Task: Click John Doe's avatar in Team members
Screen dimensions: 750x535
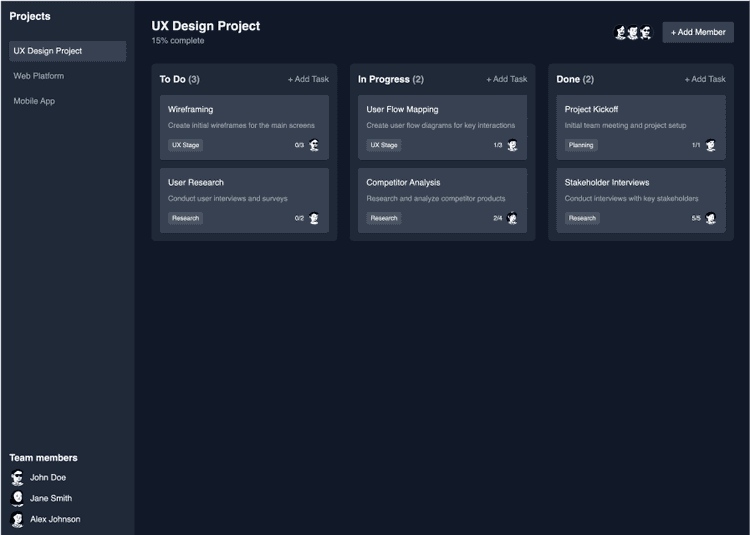Action: (17, 478)
